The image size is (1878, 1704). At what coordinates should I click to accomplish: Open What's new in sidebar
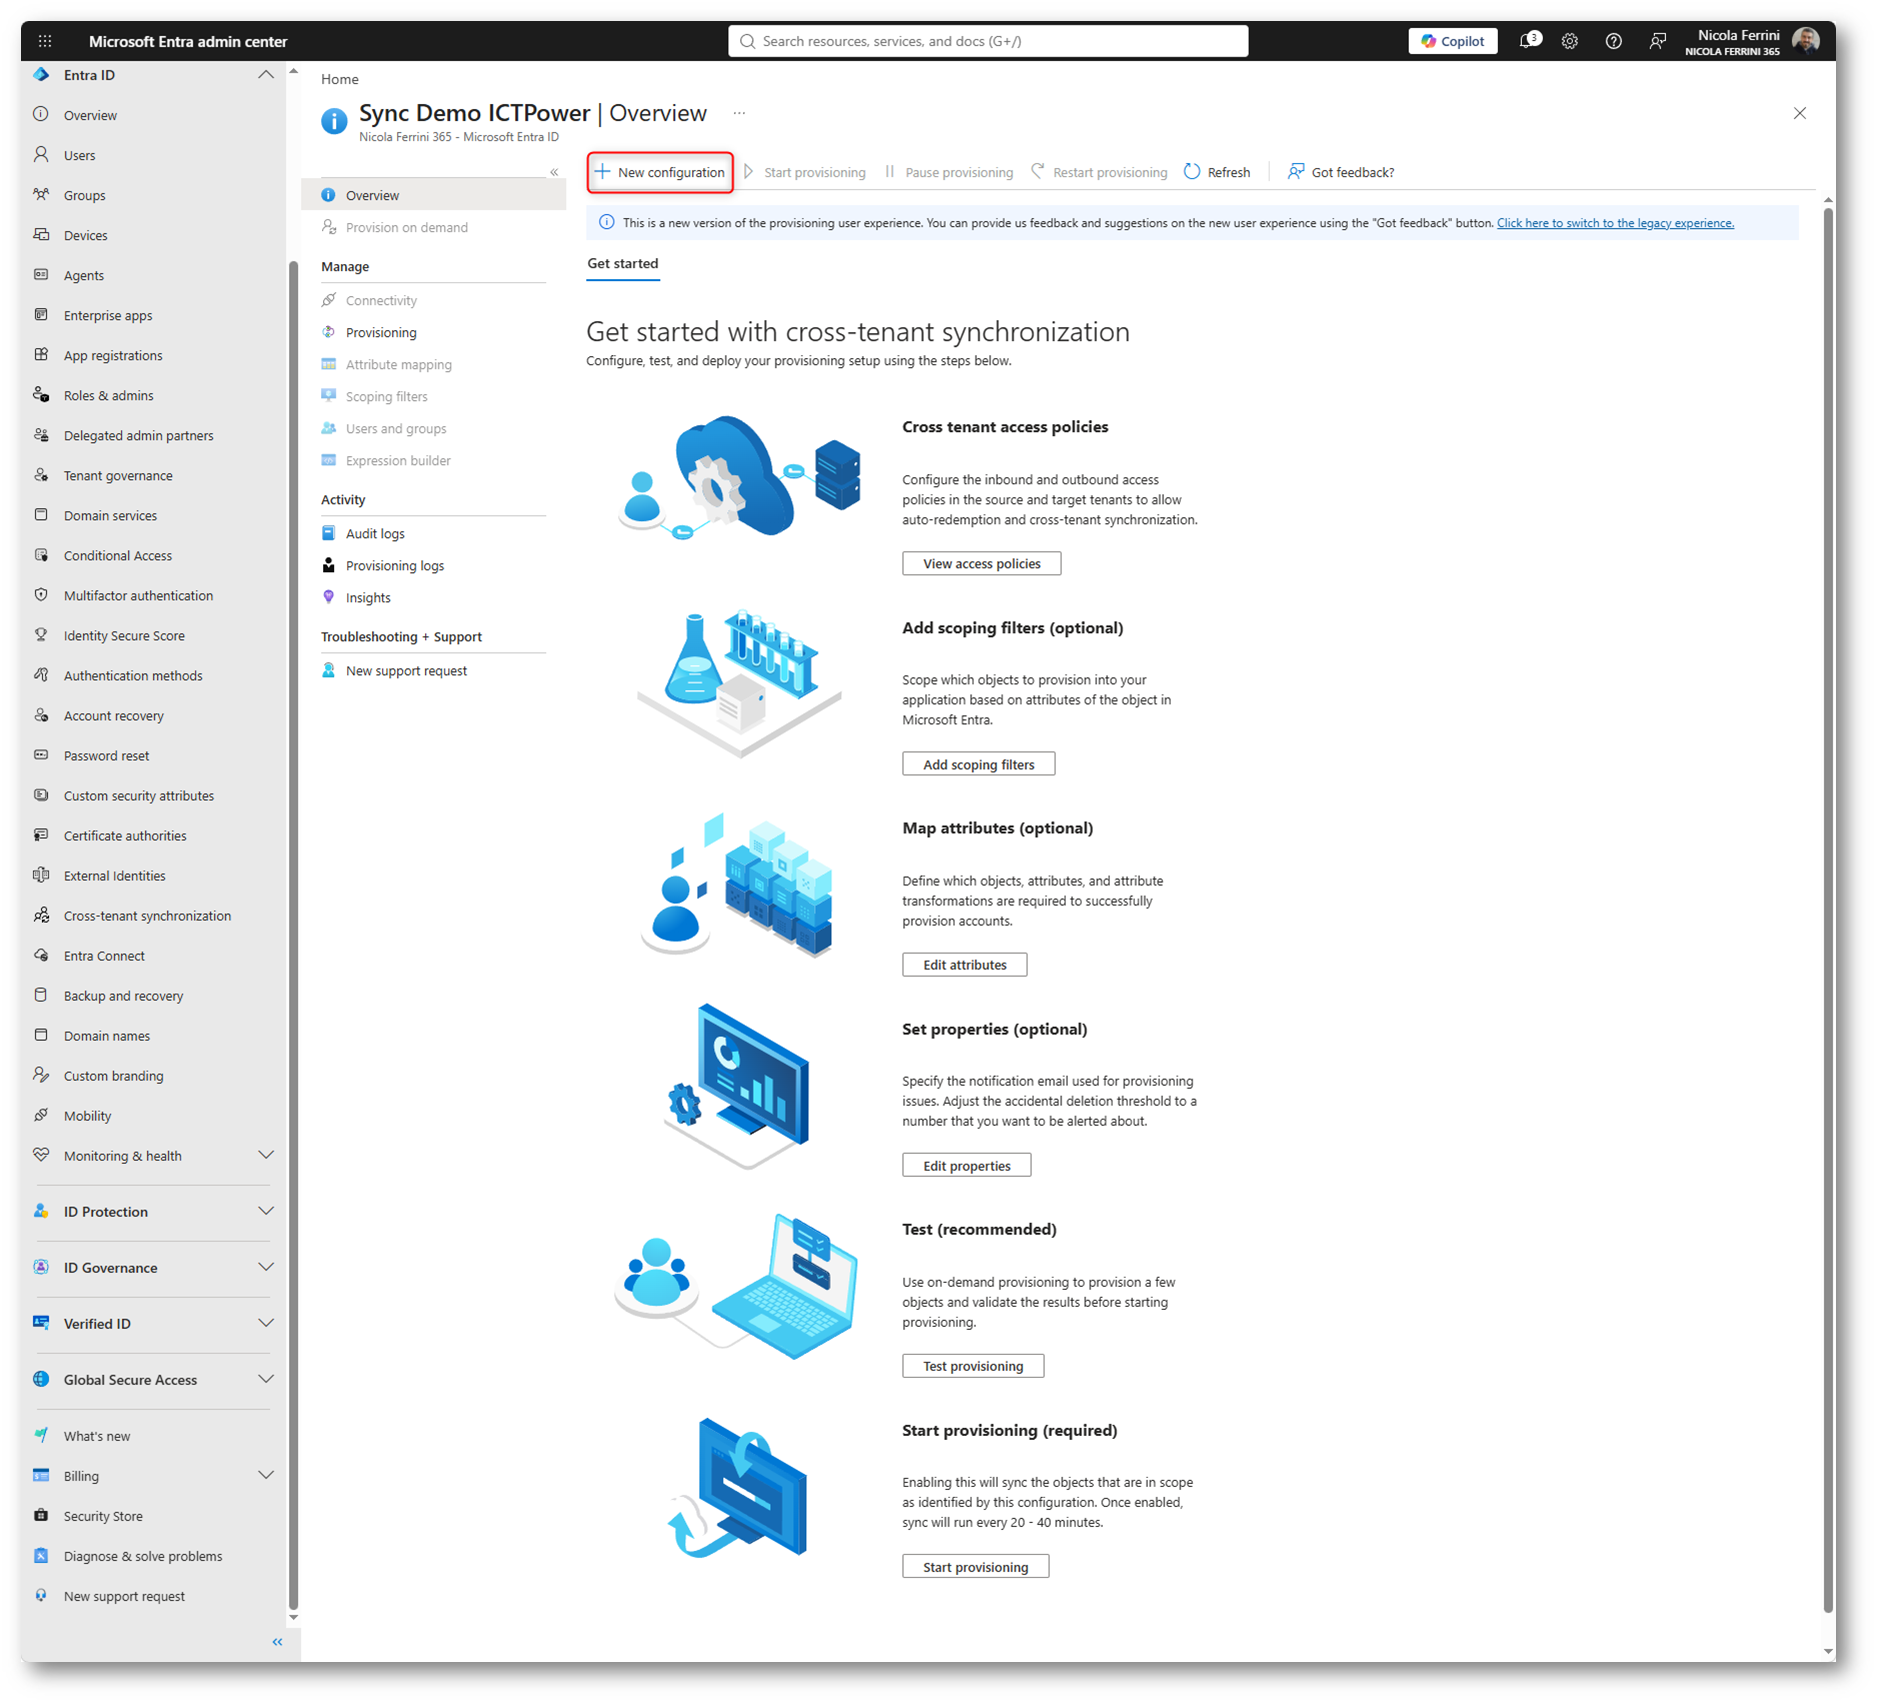tap(97, 1435)
